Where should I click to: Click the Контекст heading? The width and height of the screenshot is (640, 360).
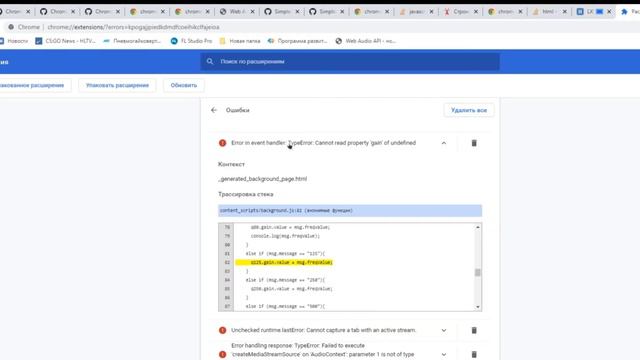click(x=231, y=164)
